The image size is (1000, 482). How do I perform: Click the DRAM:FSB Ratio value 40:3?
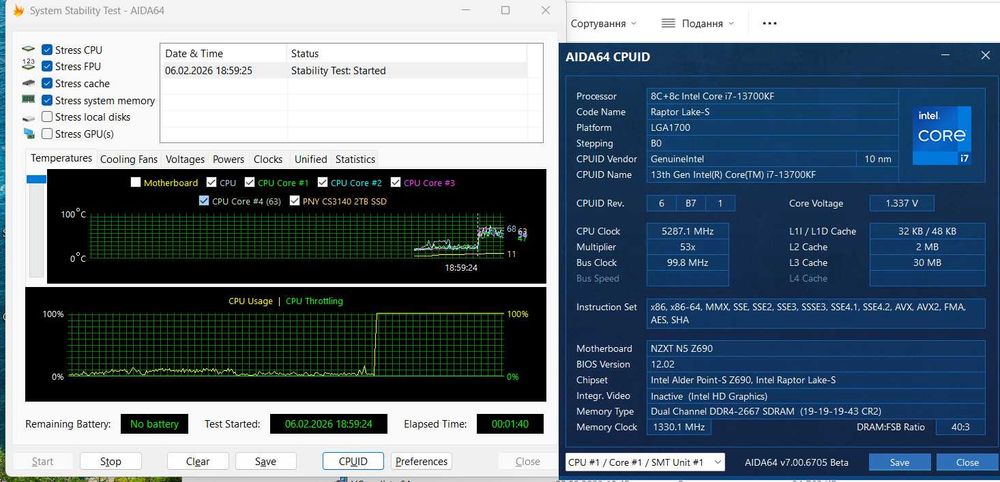960,427
